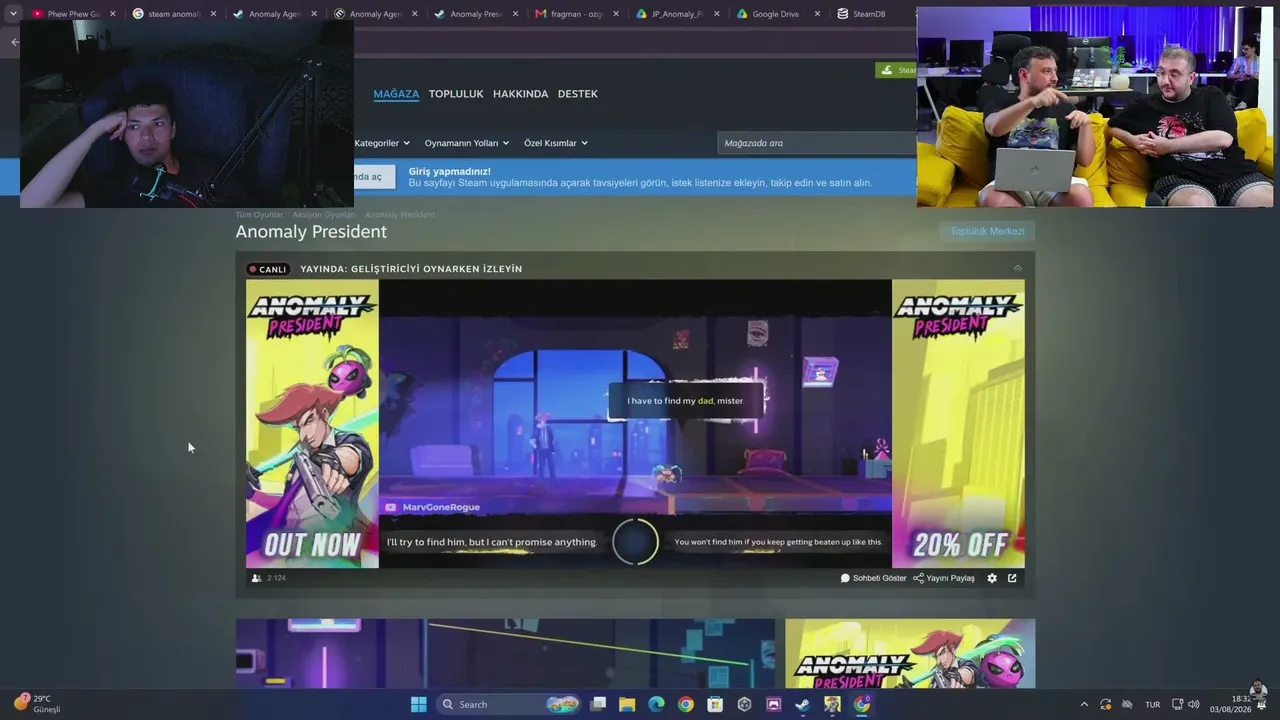Viewport: 1280px width, 720px height.
Task: Follow the Aksiyon Oyunları breadcrumb link
Action: tap(324, 215)
